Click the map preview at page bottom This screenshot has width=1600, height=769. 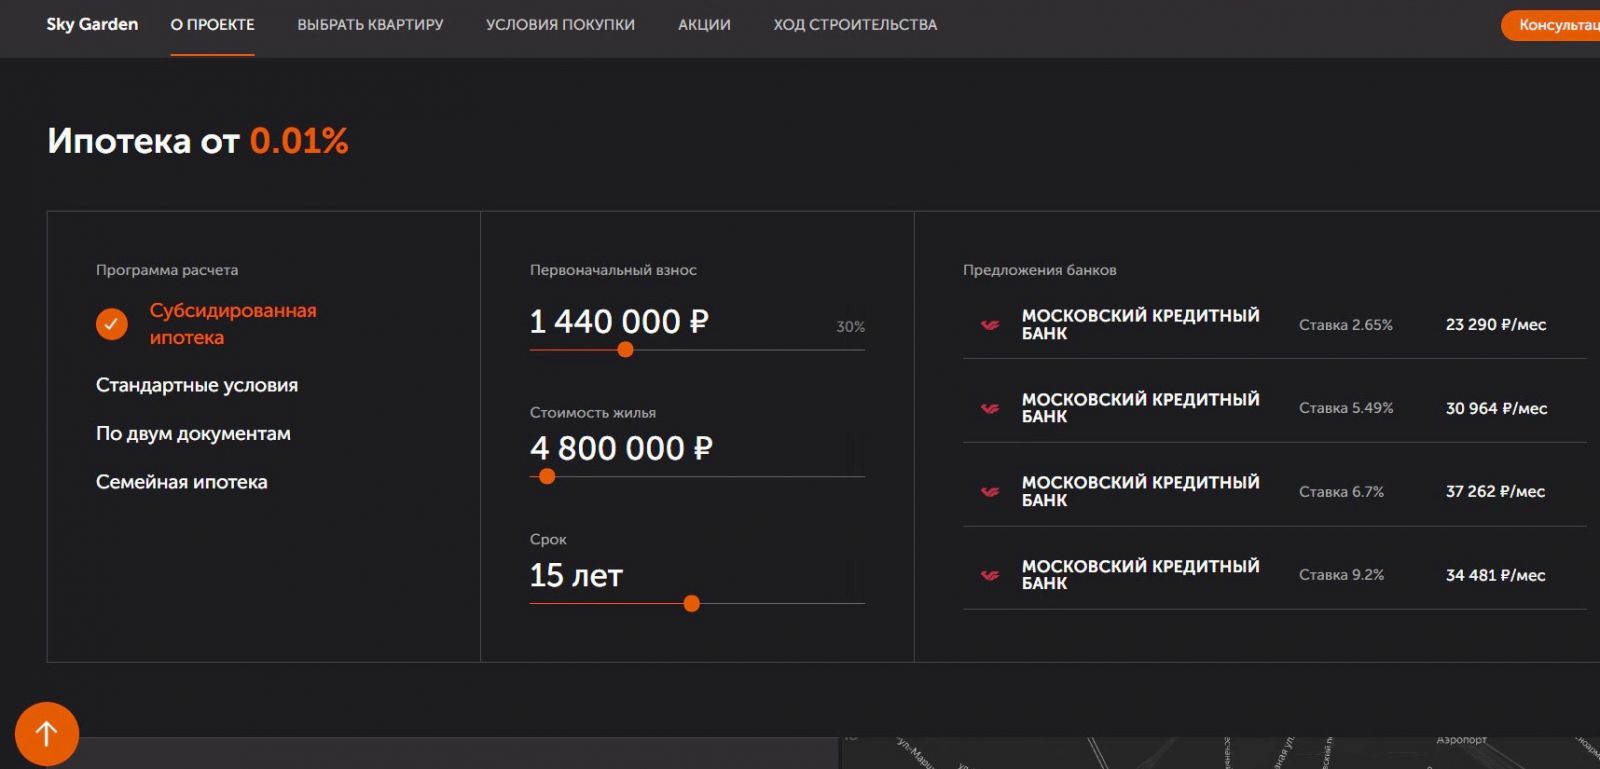click(1220, 753)
